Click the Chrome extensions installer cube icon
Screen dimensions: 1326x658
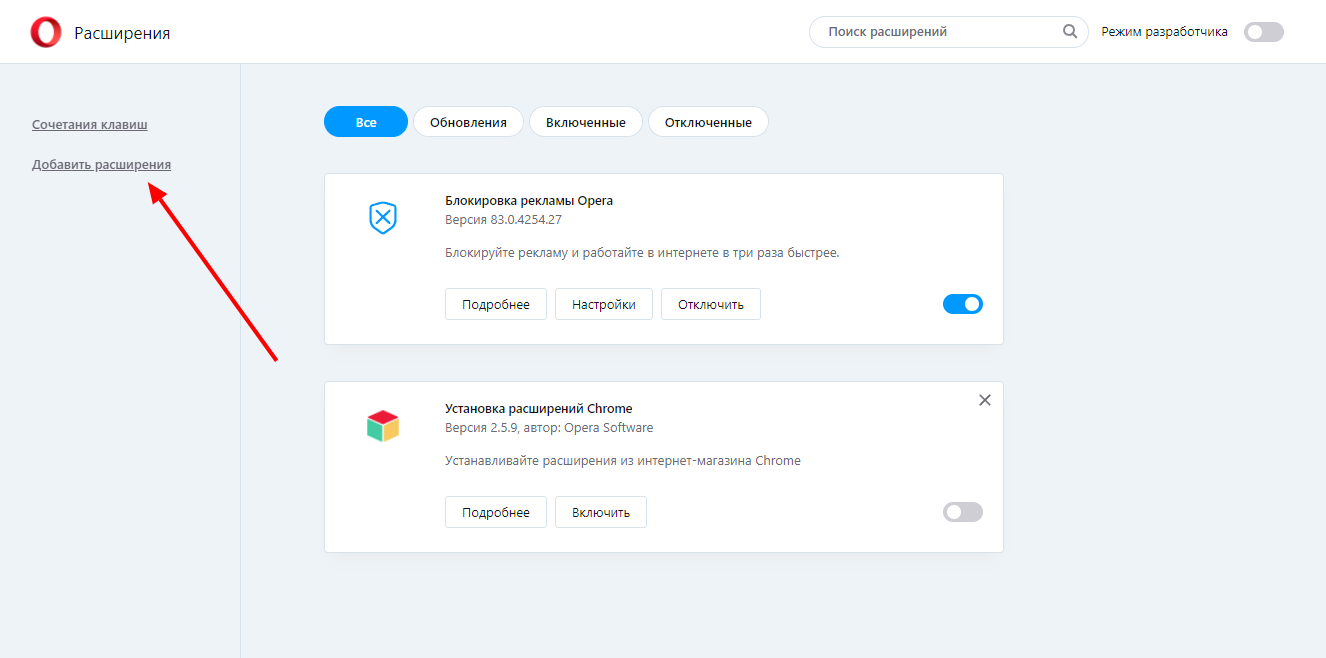tap(383, 425)
